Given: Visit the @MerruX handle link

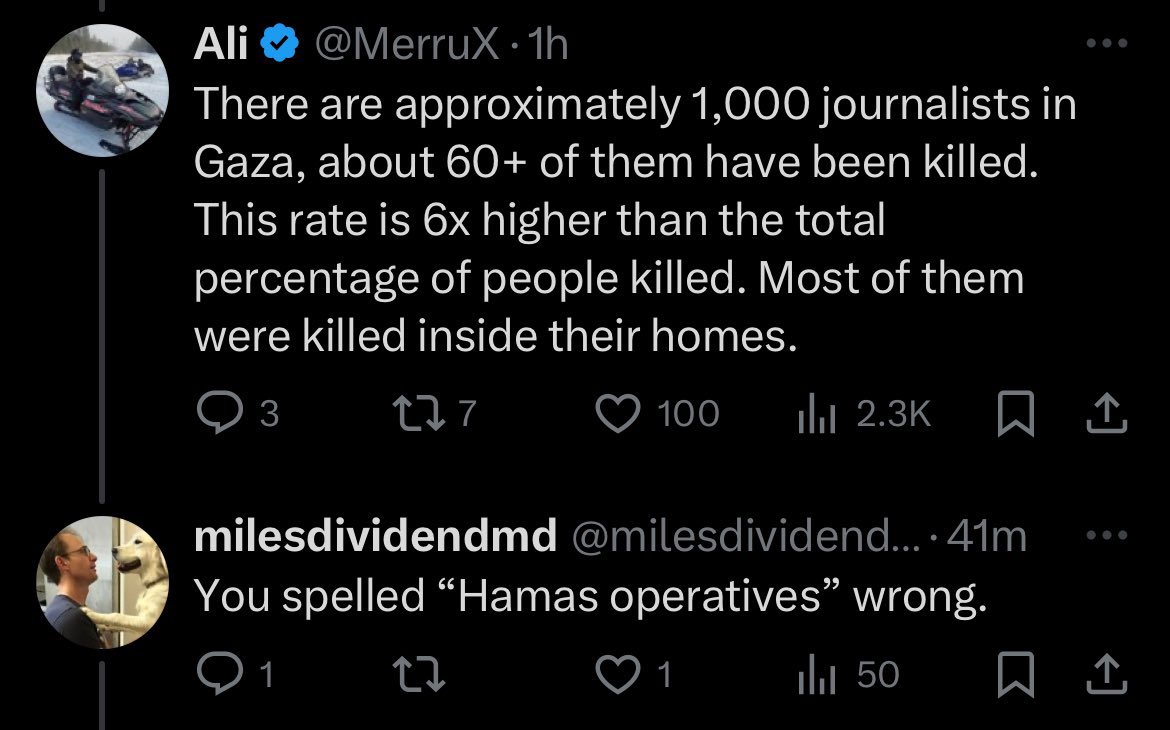Looking at the screenshot, I should click(x=407, y=45).
